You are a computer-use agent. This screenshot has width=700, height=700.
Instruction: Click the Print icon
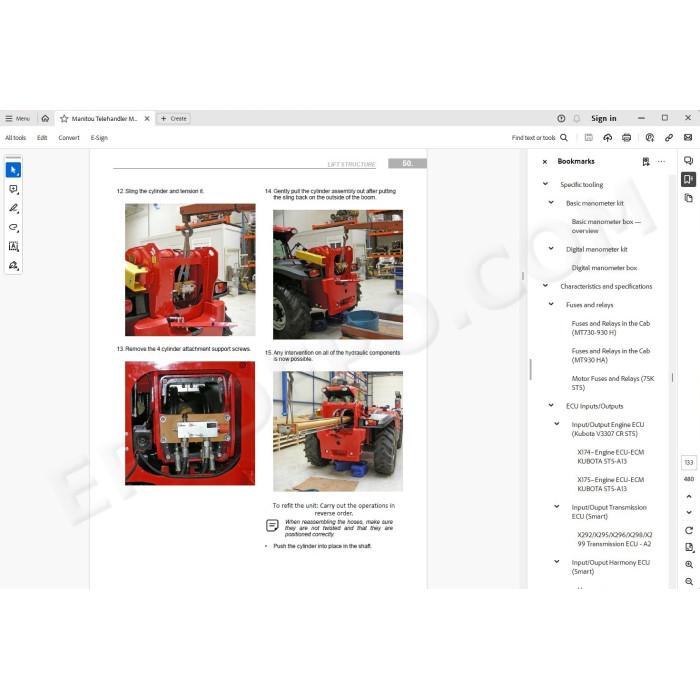[x=626, y=138]
